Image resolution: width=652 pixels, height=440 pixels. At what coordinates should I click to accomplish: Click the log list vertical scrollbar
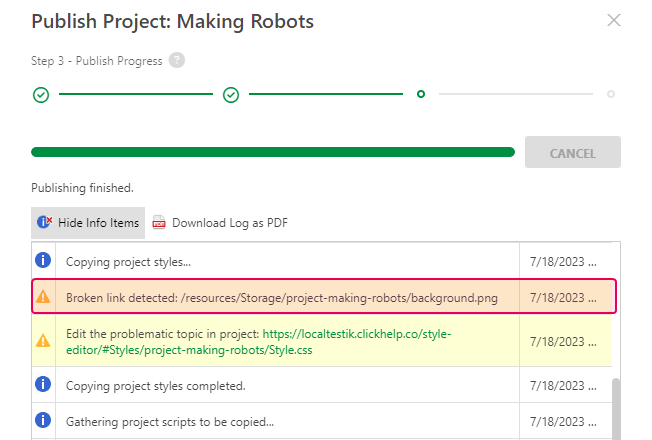click(x=616, y=408)
